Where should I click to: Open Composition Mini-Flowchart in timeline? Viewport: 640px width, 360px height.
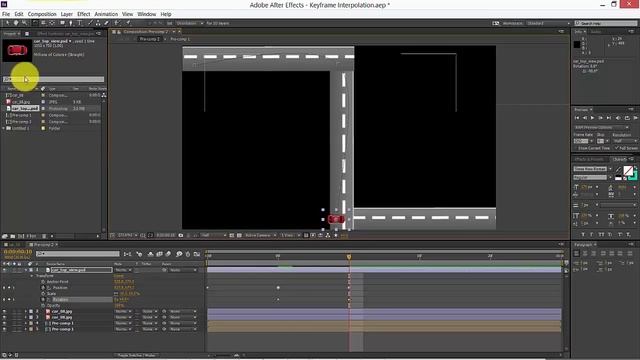coord(127,254)
